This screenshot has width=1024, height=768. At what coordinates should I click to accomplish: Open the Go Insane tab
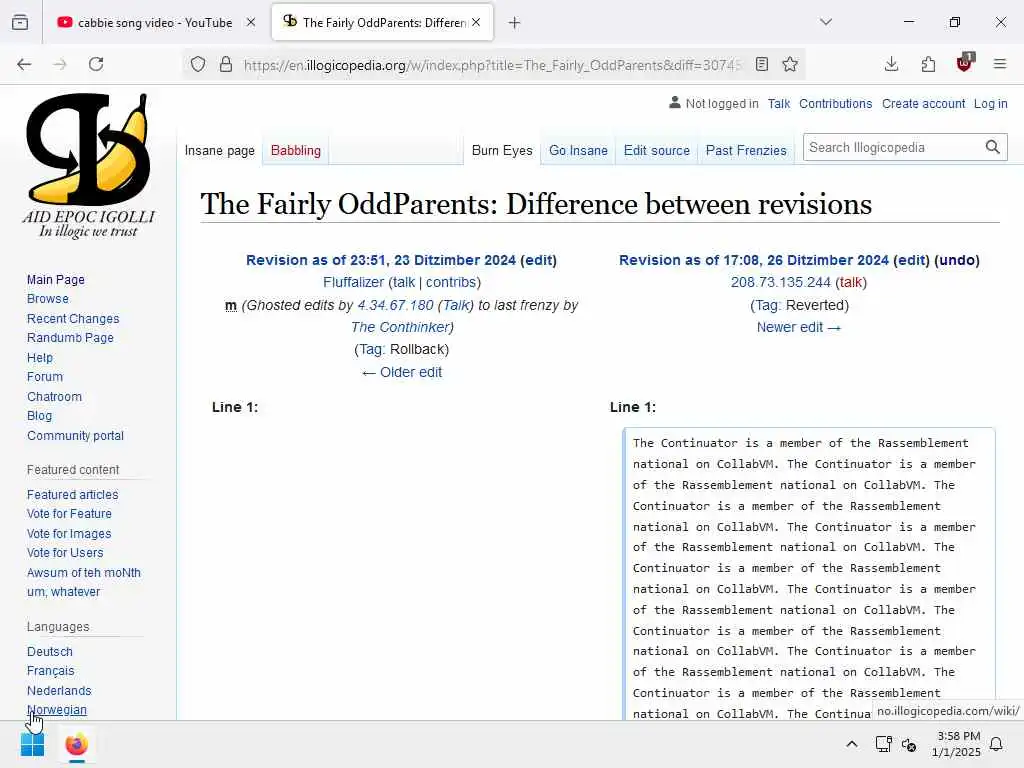pos(578,150)
